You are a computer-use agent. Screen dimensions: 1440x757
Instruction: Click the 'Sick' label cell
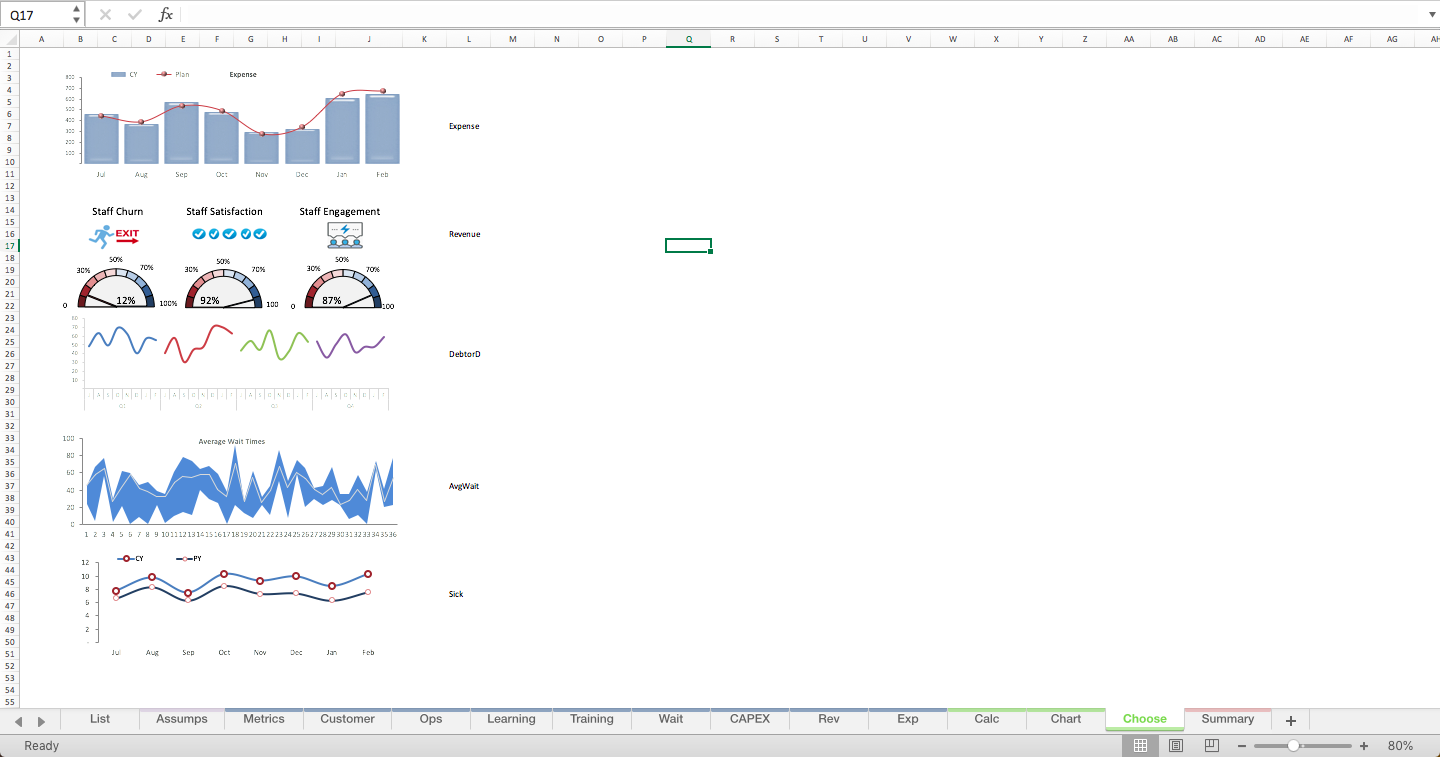456,594
